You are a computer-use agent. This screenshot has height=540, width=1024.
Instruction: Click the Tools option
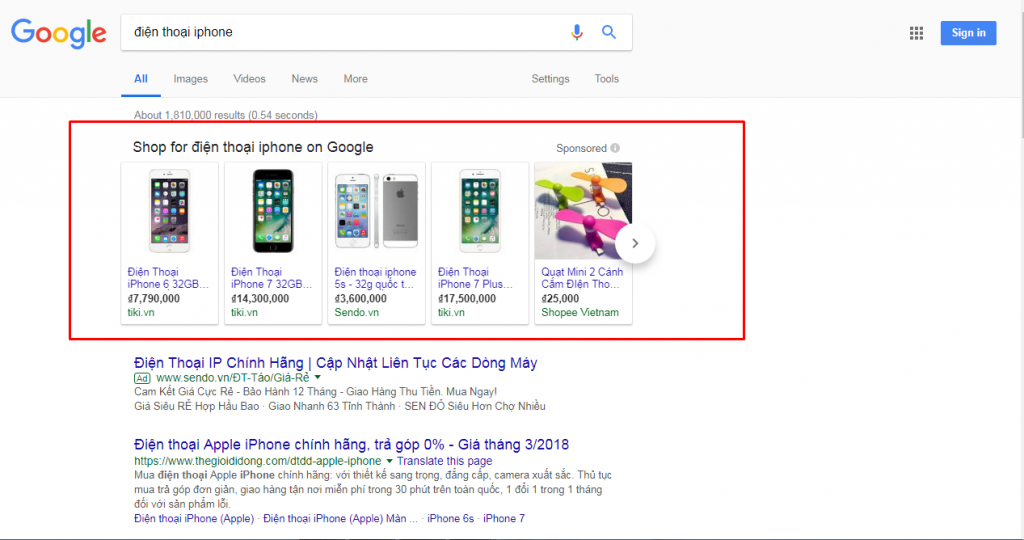click(606, 79)
